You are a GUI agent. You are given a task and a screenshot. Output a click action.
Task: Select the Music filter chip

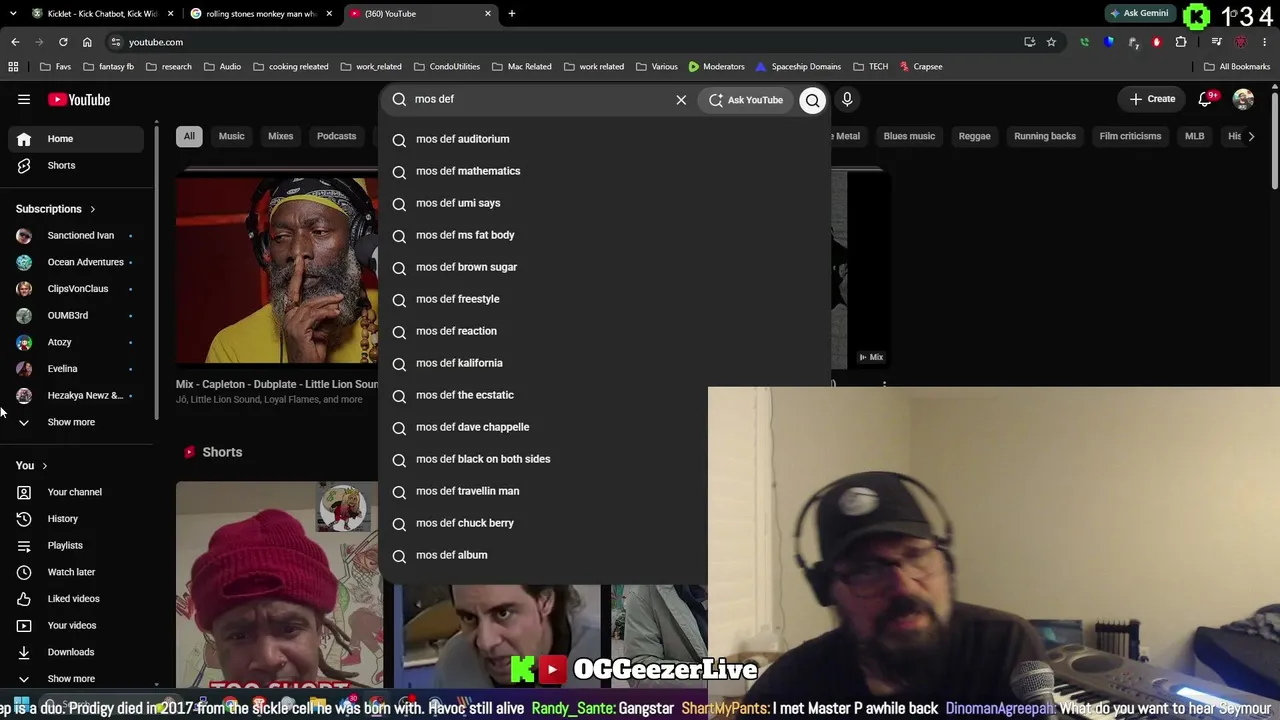[x=231, y=136]
